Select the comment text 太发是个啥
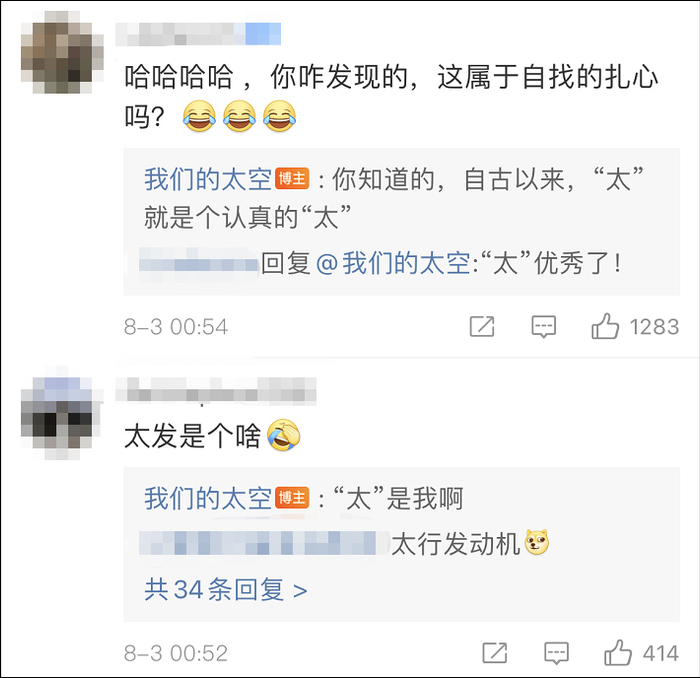The height and width of the screenshot is (678, 700). point(192,436)
